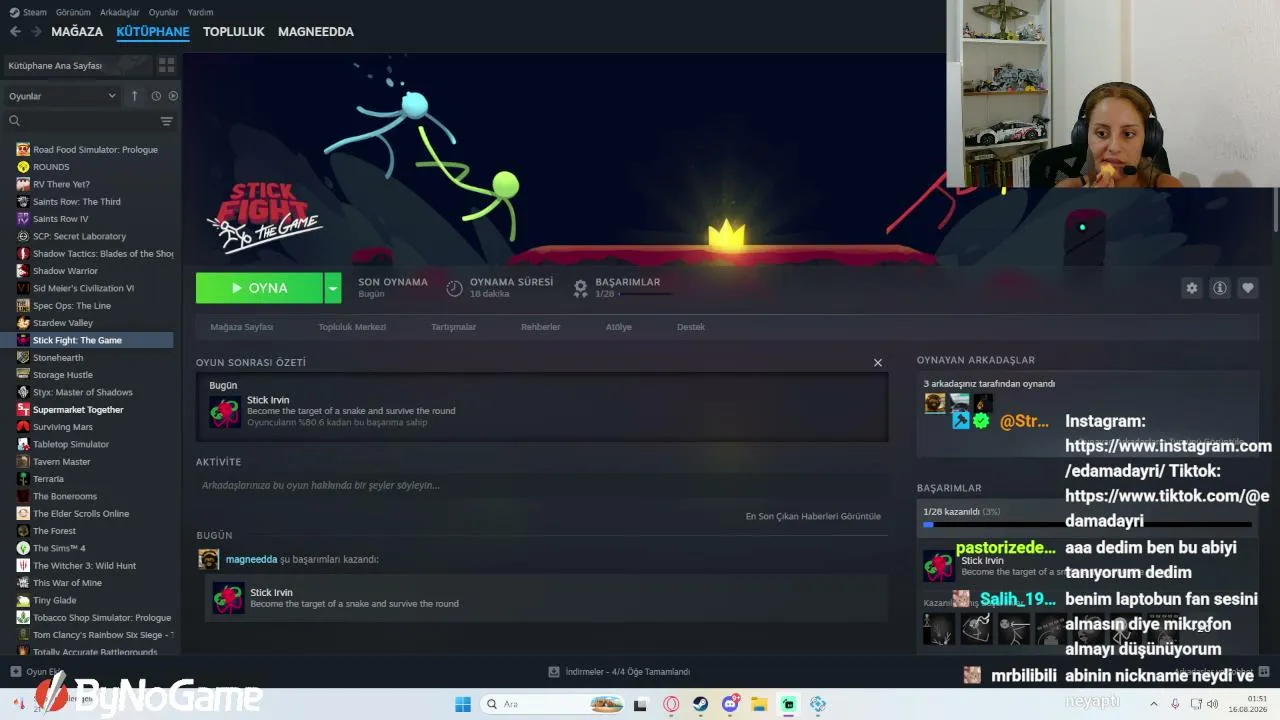Open the Mağaza Sayfası link

tap(241, 327)
